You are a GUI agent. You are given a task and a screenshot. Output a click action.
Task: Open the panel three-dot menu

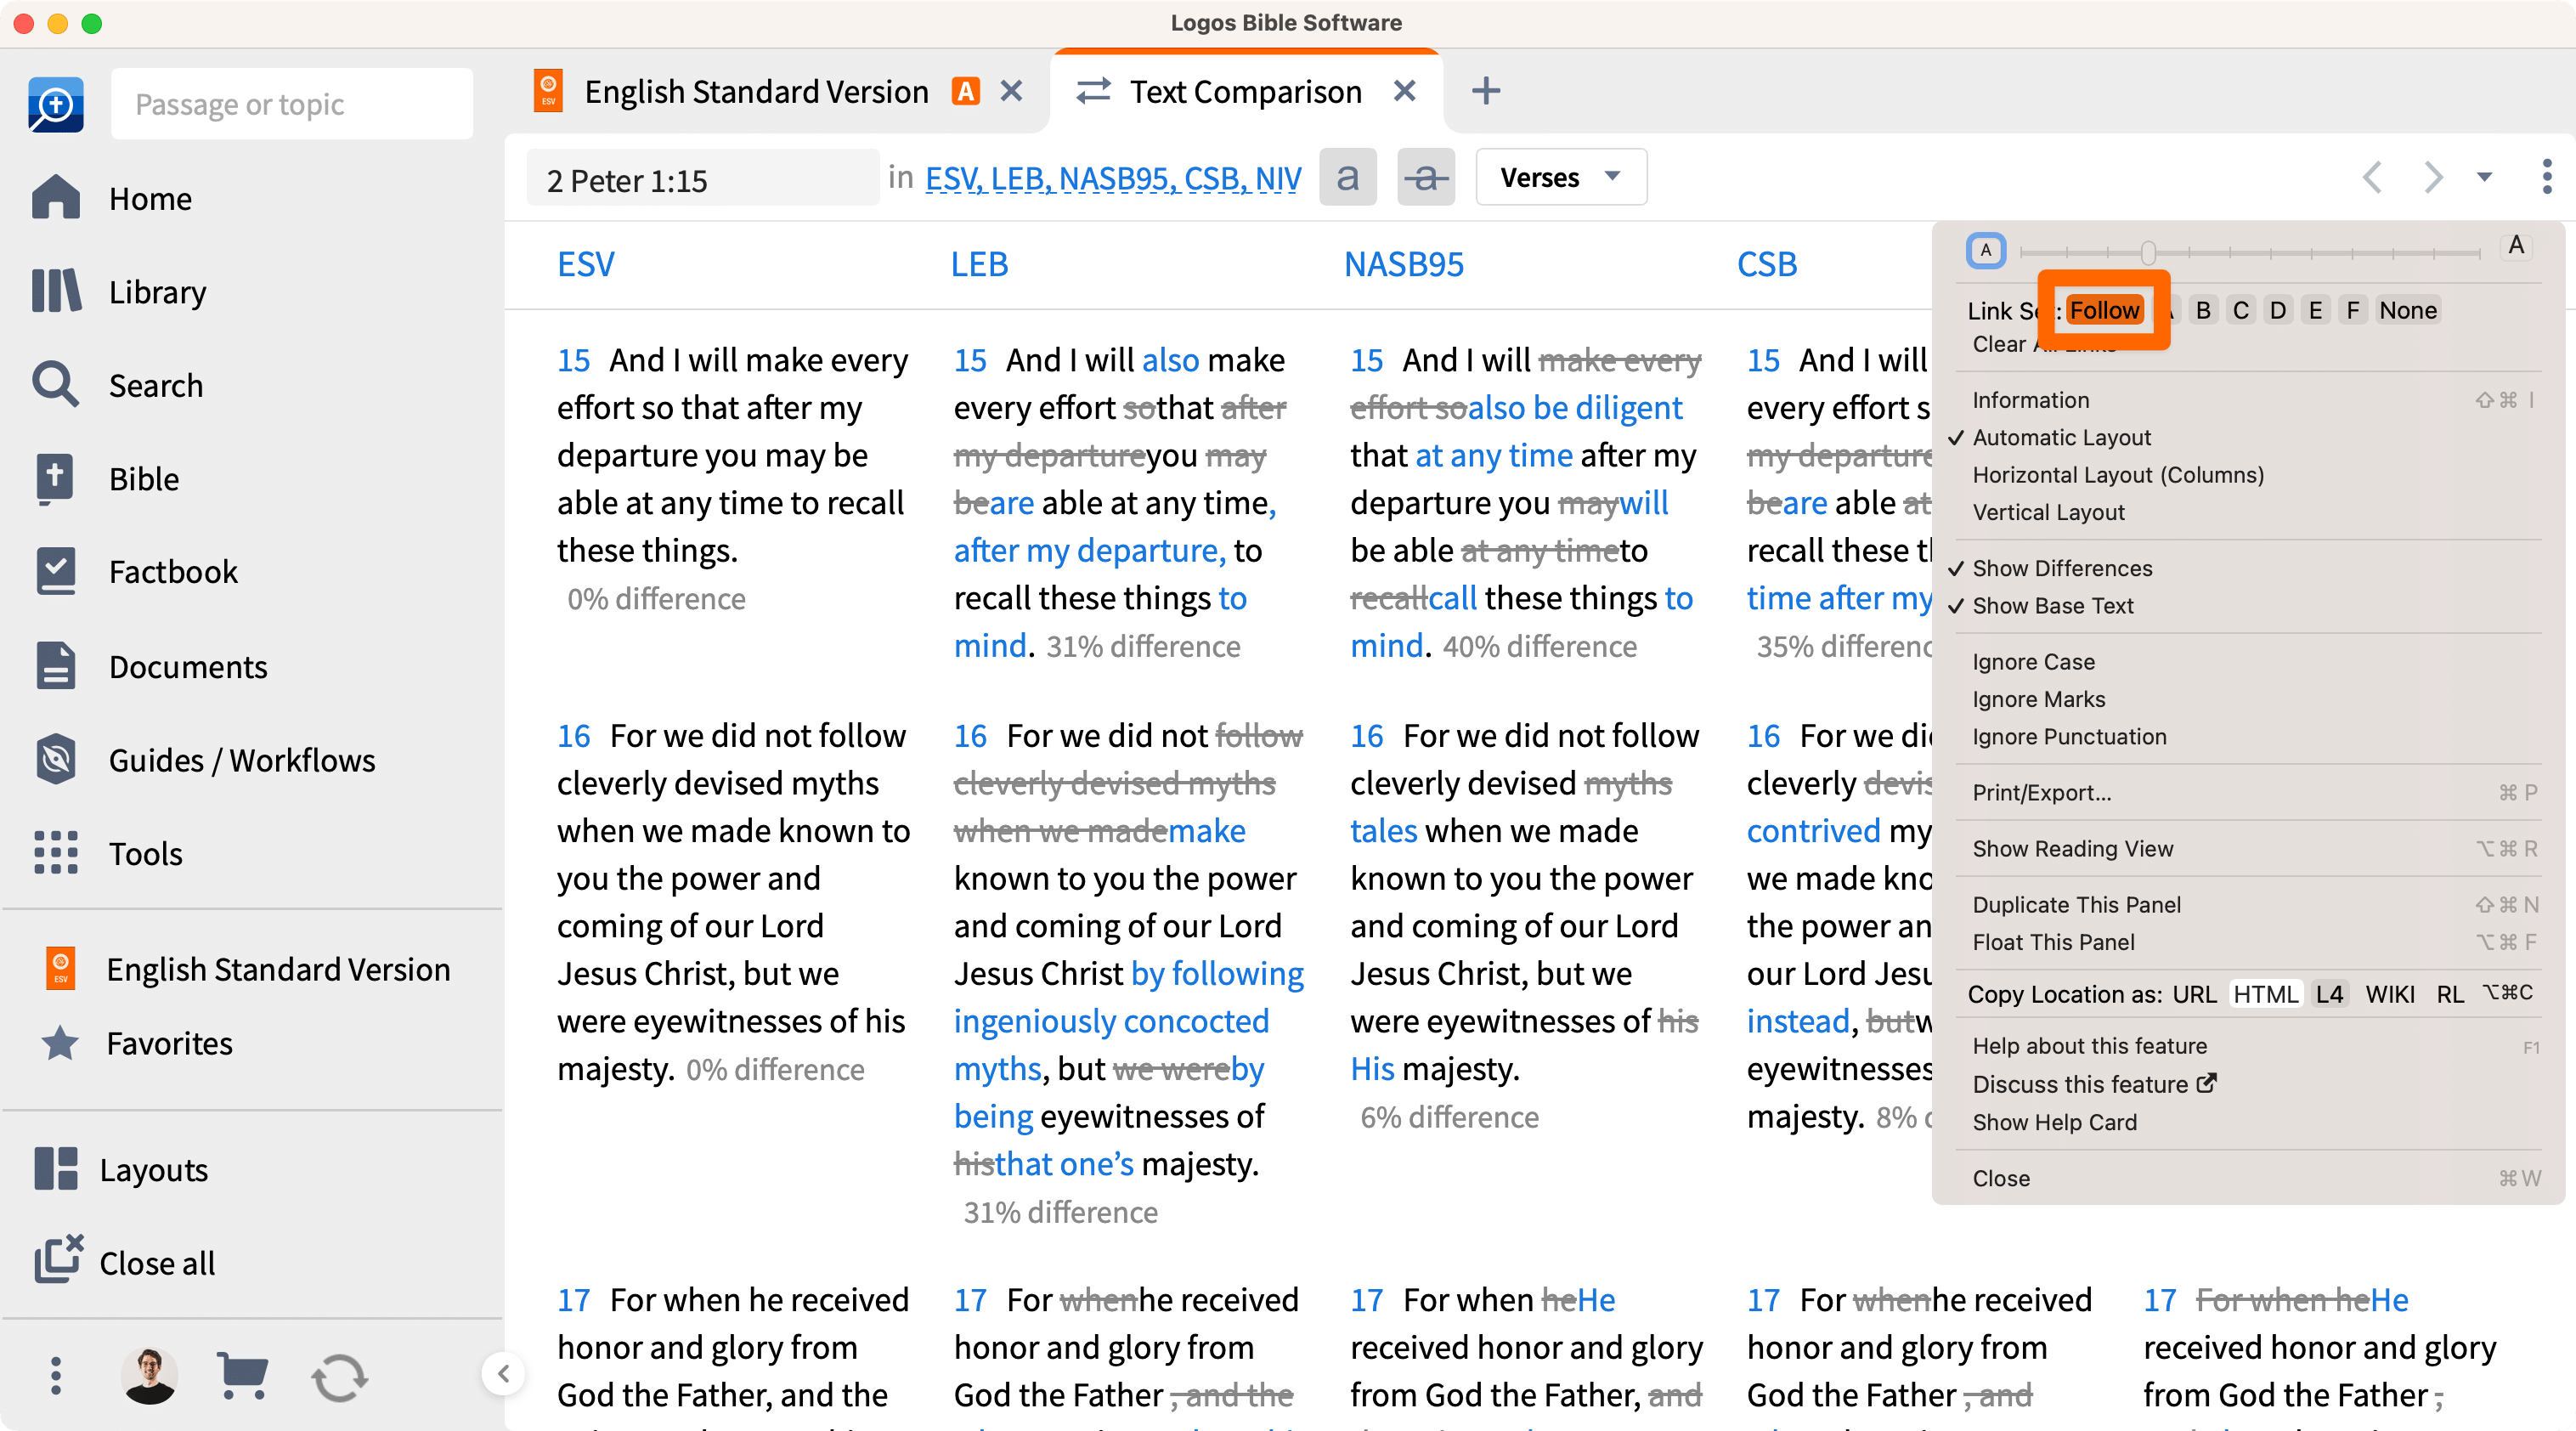pyautogui.click(x=2546, y=177)
